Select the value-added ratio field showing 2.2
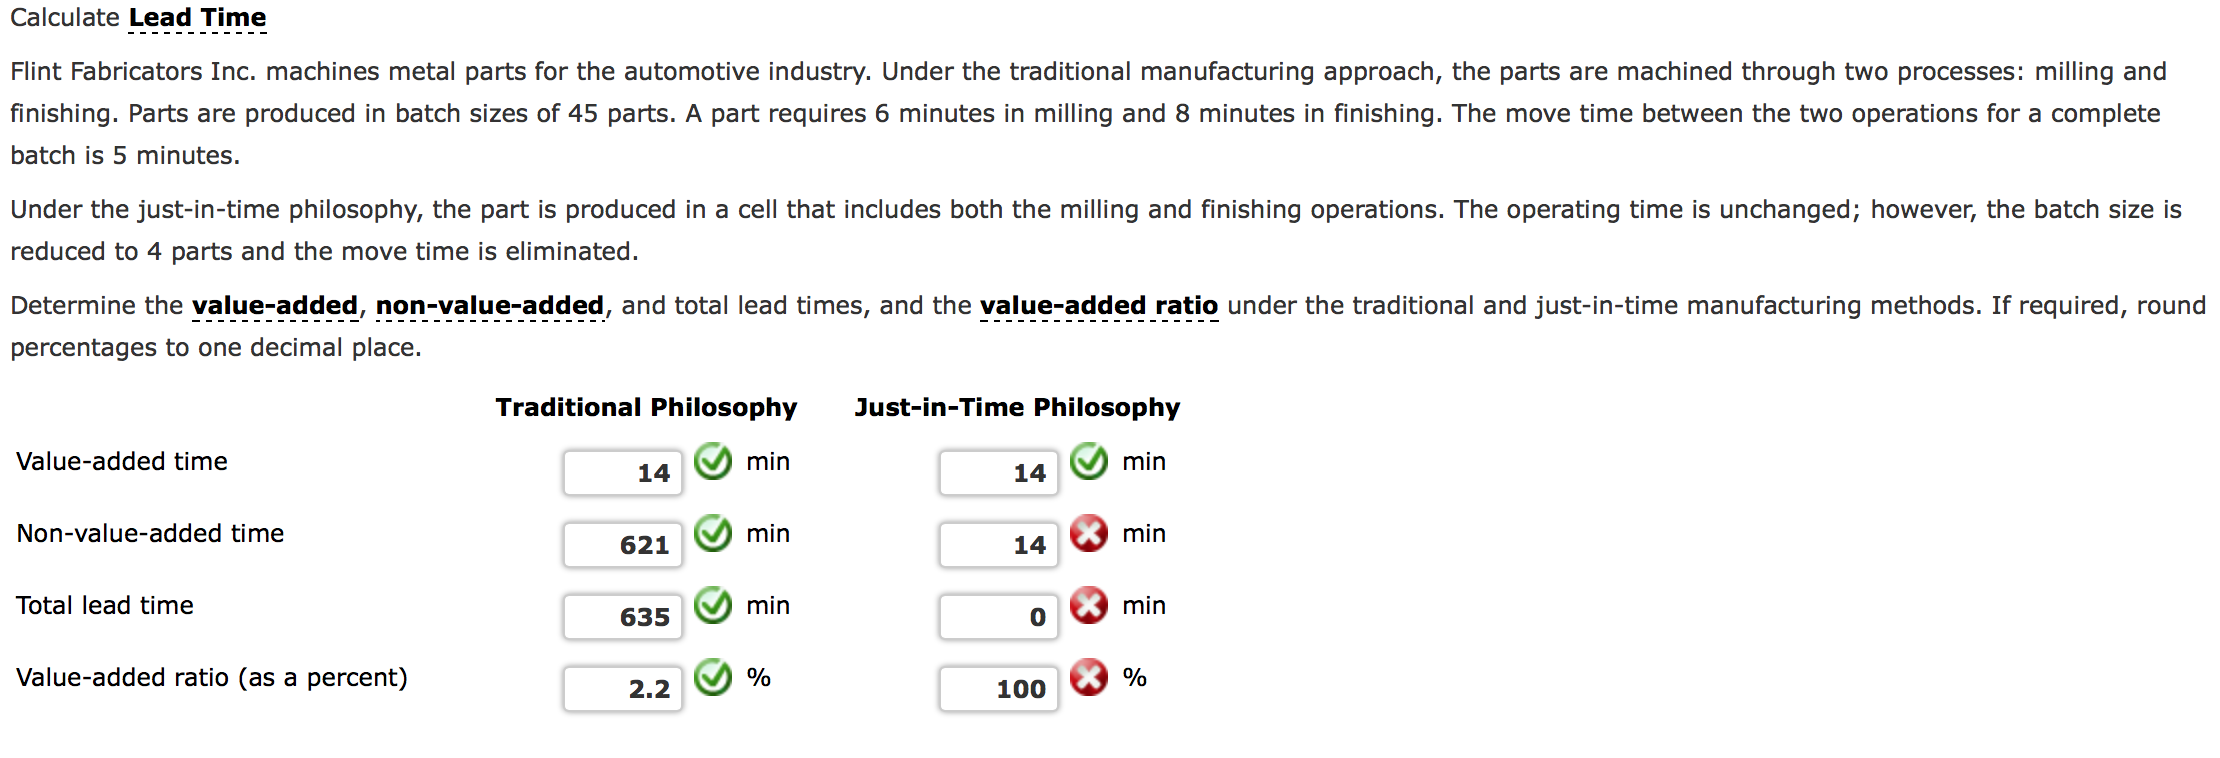Image resolution: width=2220 pixels, height=758 pixels. pyautogui.click(x=622, y=688)
